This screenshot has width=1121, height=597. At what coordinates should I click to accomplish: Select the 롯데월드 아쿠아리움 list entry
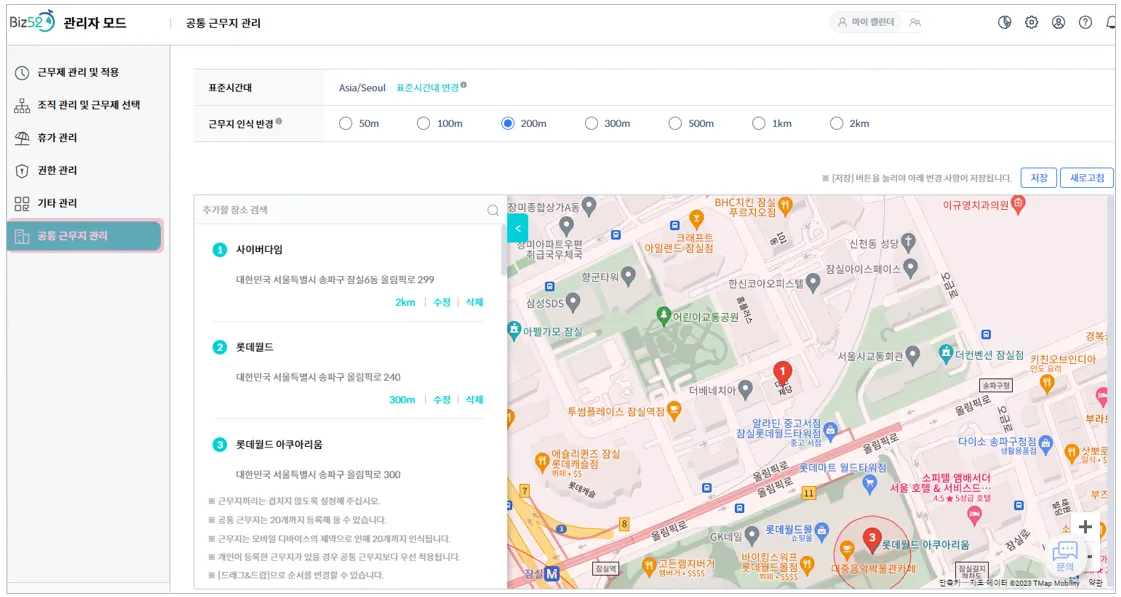[x=348, y=458]
